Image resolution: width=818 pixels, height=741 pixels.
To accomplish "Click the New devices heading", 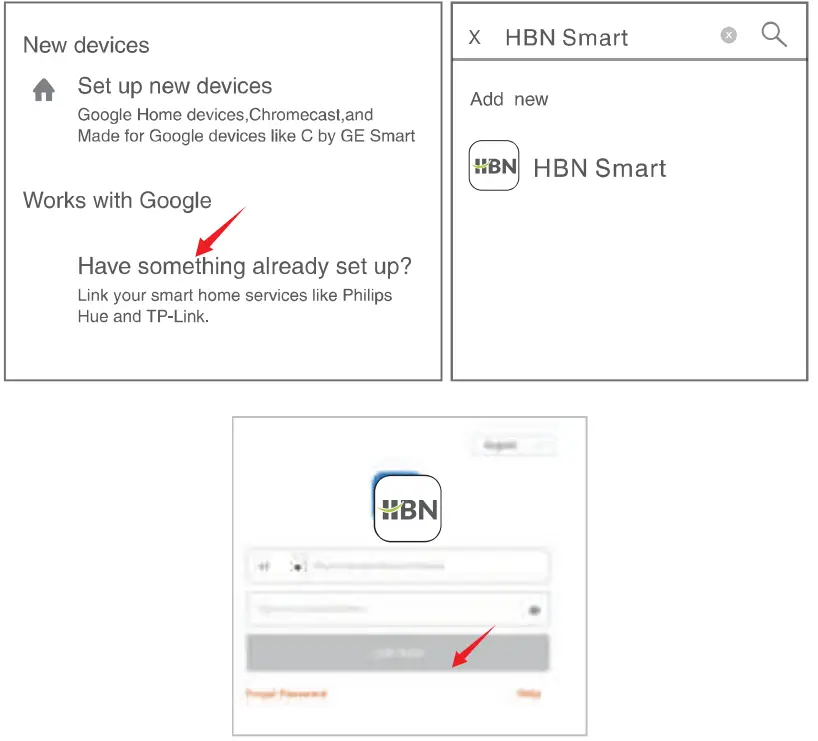I will coord(86,45).
